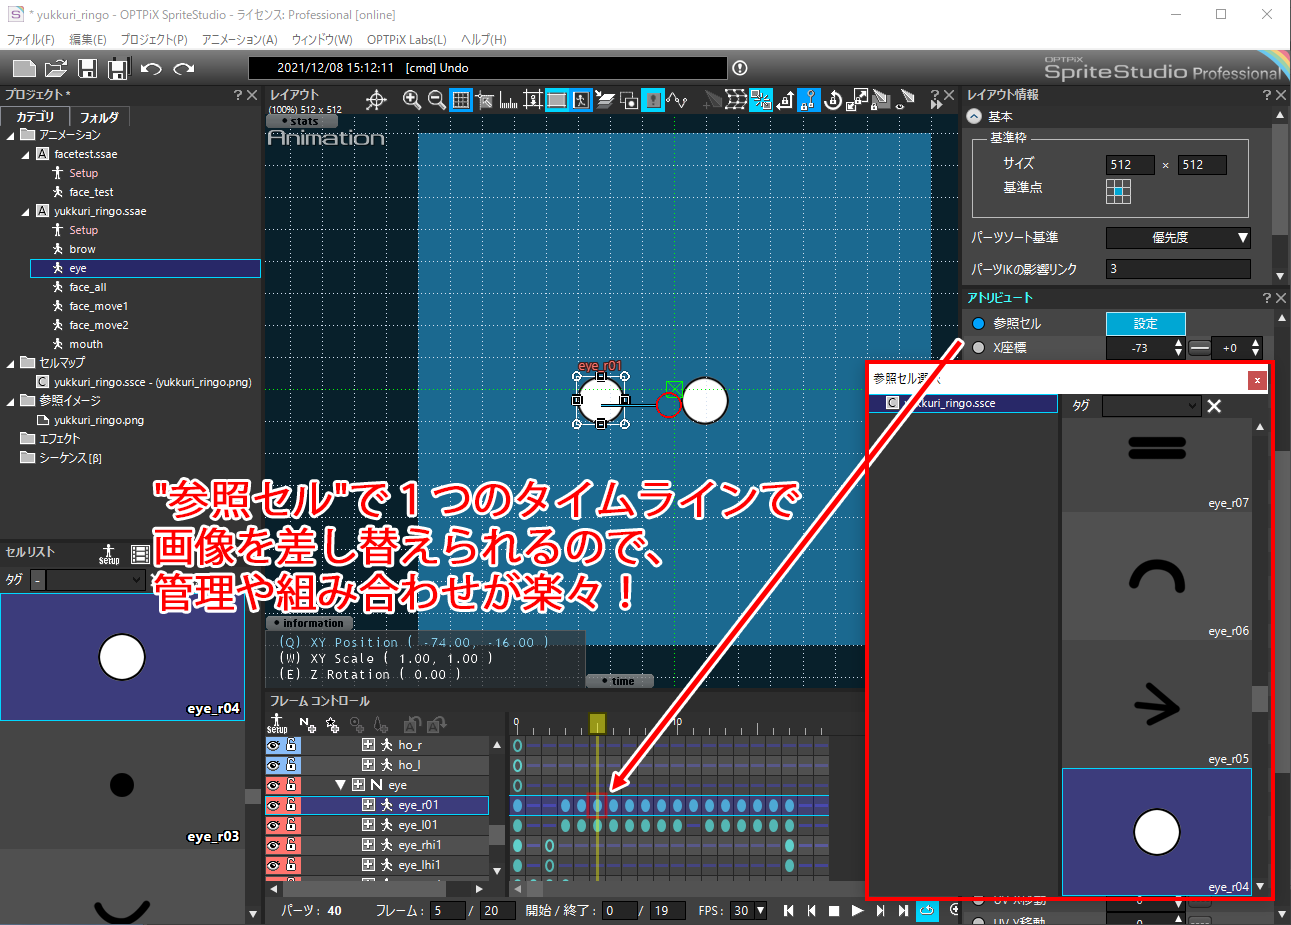This screenshot has width=1291, height=925.
Task: Hide the eye_rhi1 part with eye icon
Action: (273, 845)
